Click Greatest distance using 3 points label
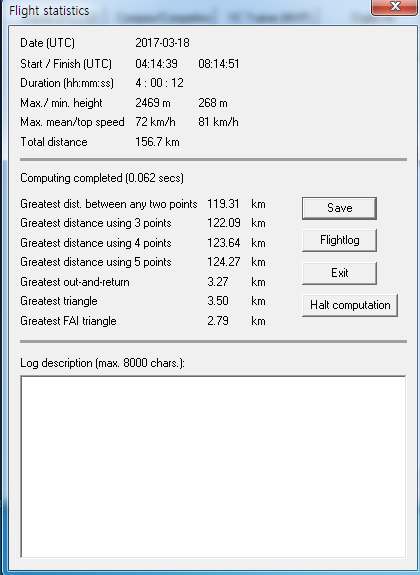 pos(96,223)
